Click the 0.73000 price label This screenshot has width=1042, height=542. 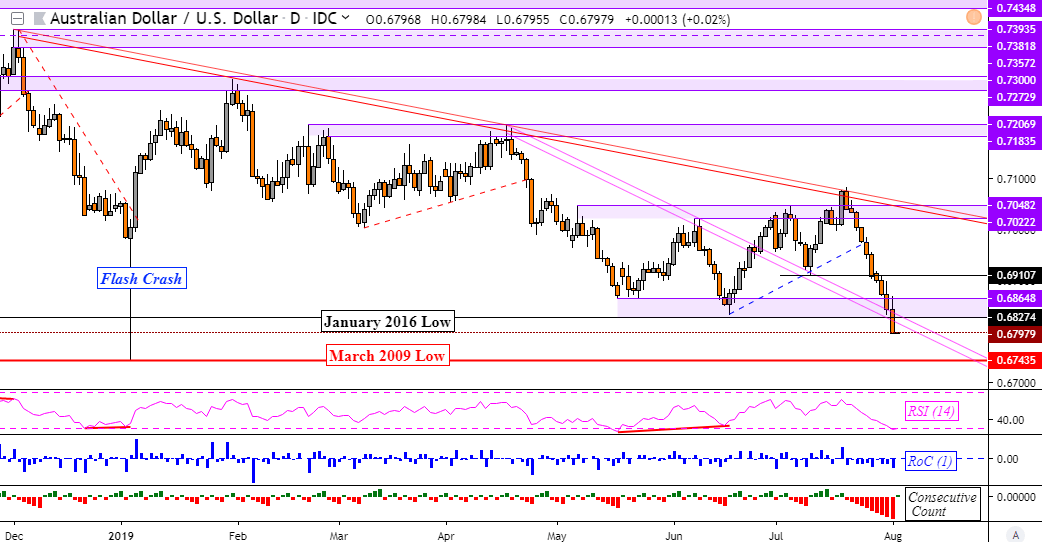(1016, 80)
